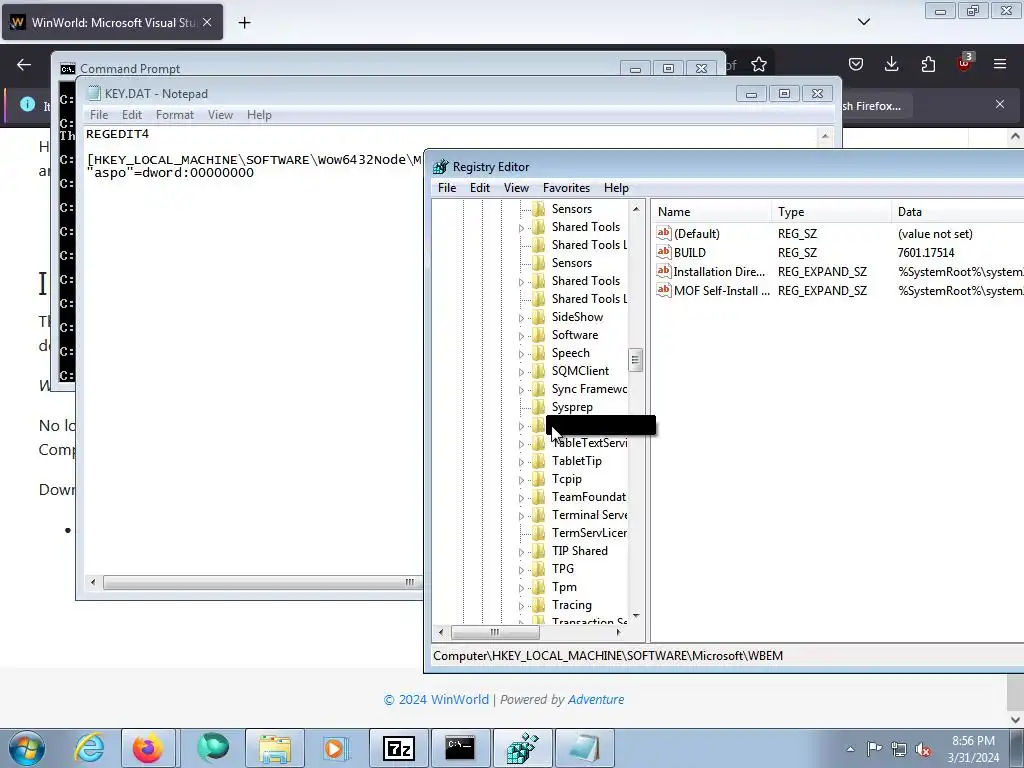Select the (Default) registry value
1024x768 pixels.
coord(696,233)
